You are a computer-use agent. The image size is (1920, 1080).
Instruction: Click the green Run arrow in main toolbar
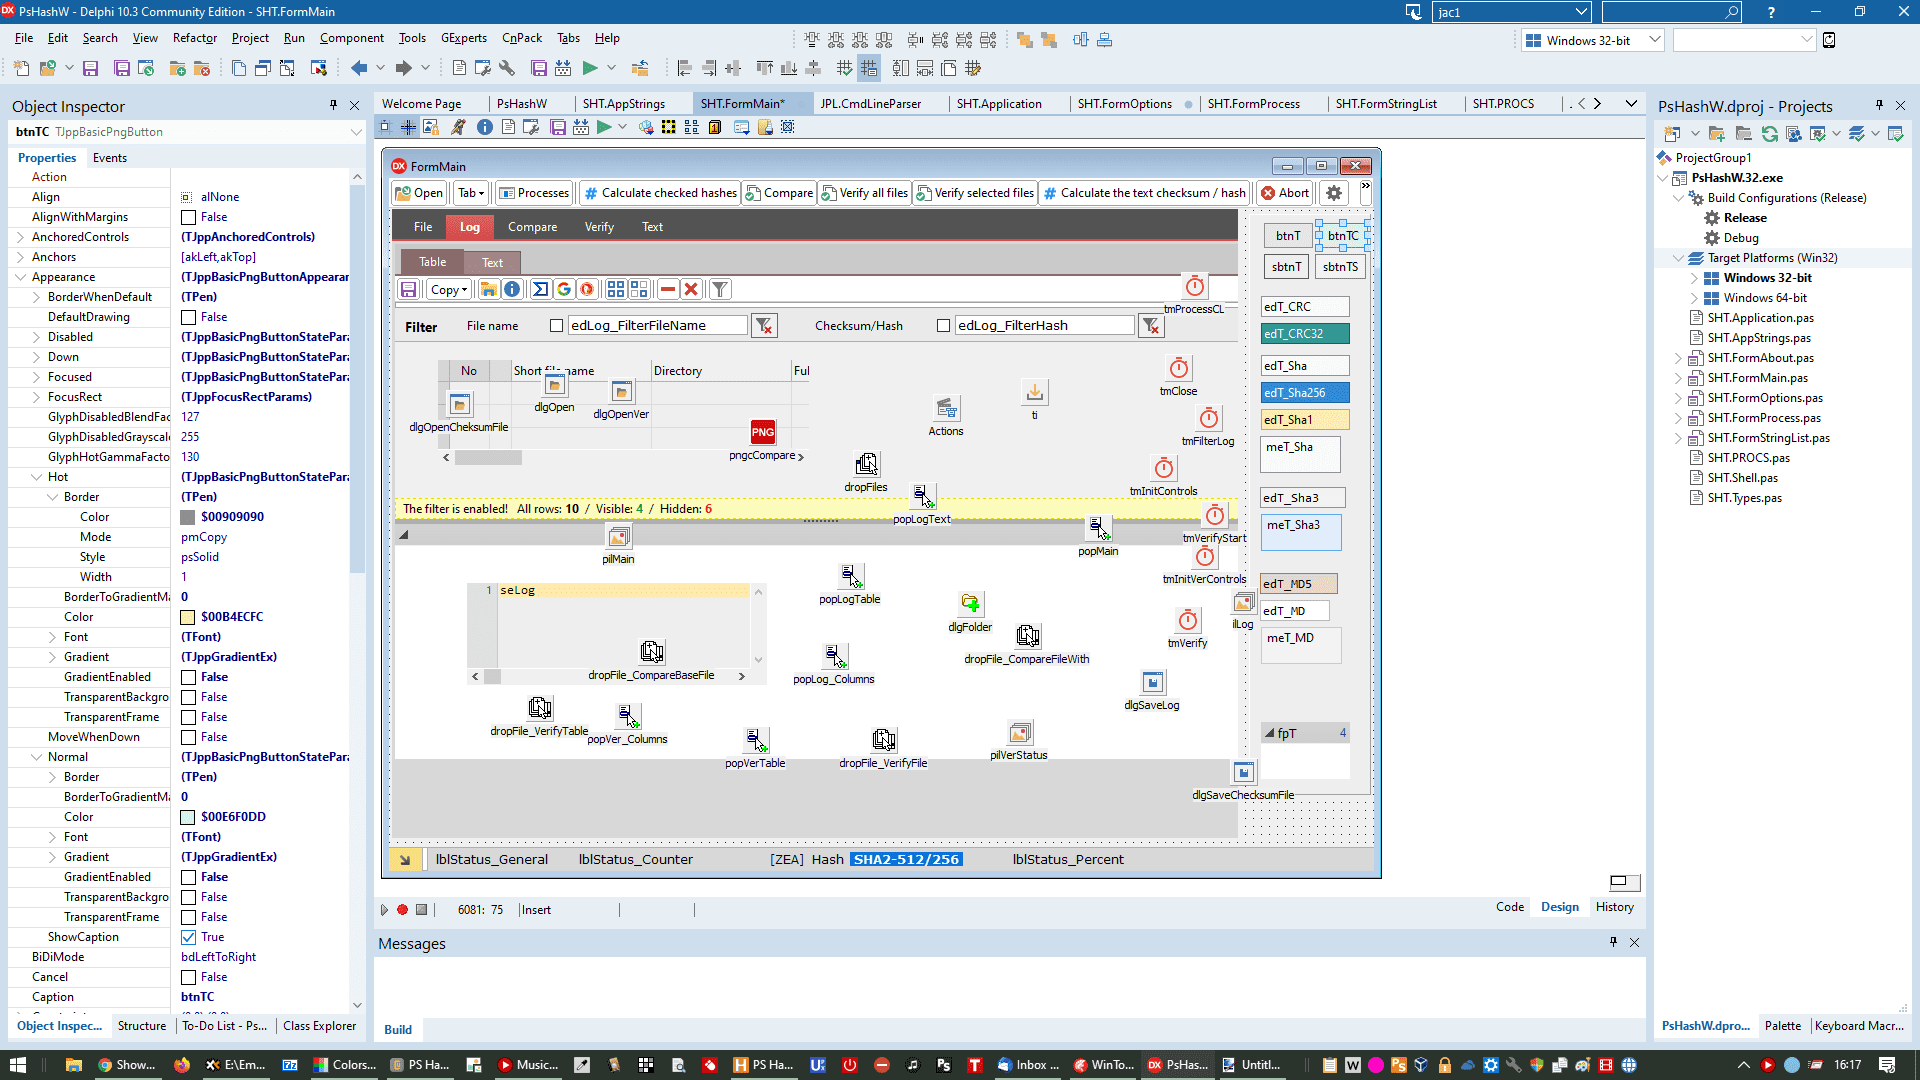pos(590,68)
